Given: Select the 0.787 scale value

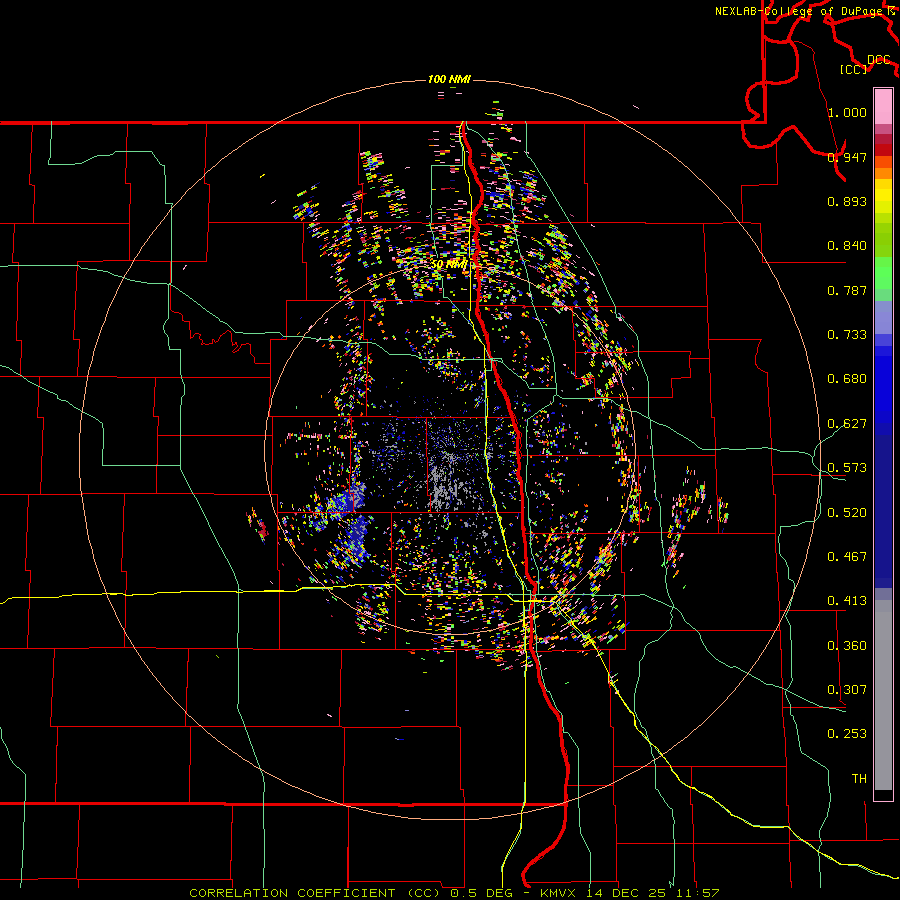Looking at the screenshot, I should pos(847,290).
